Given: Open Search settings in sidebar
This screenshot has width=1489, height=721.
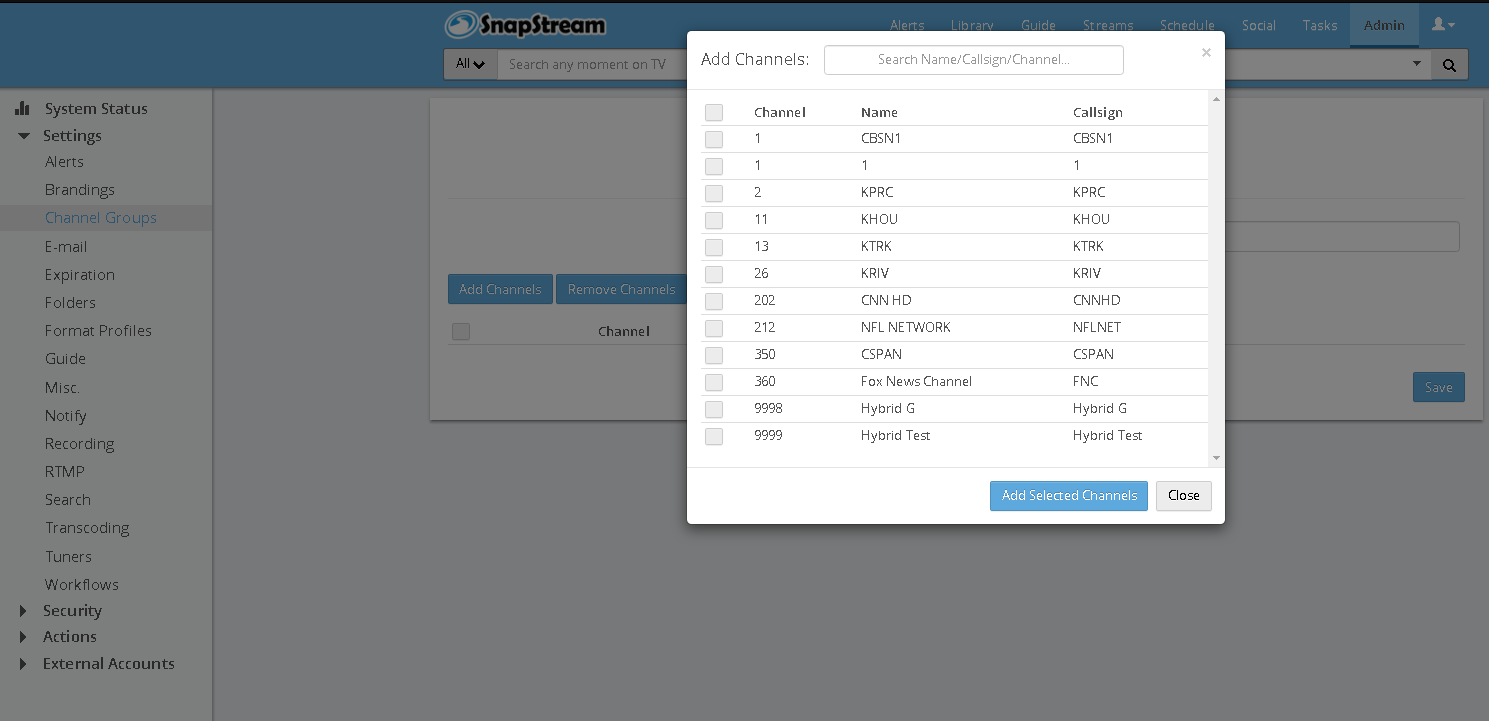Looking at the screenshot, I should point(68,500).
